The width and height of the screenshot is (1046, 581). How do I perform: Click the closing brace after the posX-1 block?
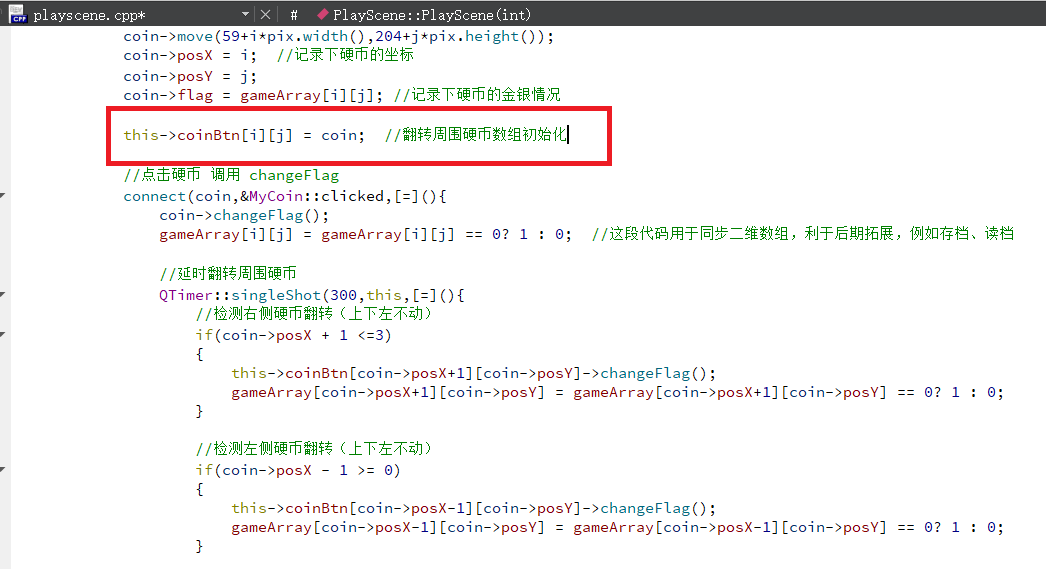tap(199, 546)
